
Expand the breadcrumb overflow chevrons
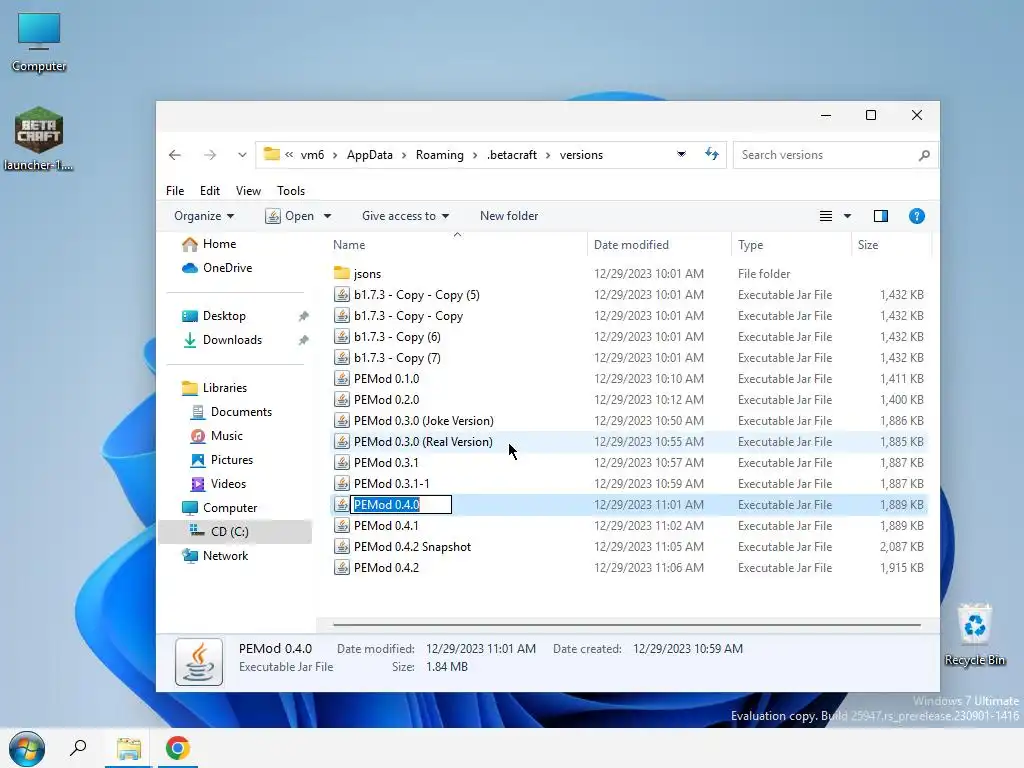point(289,155)
